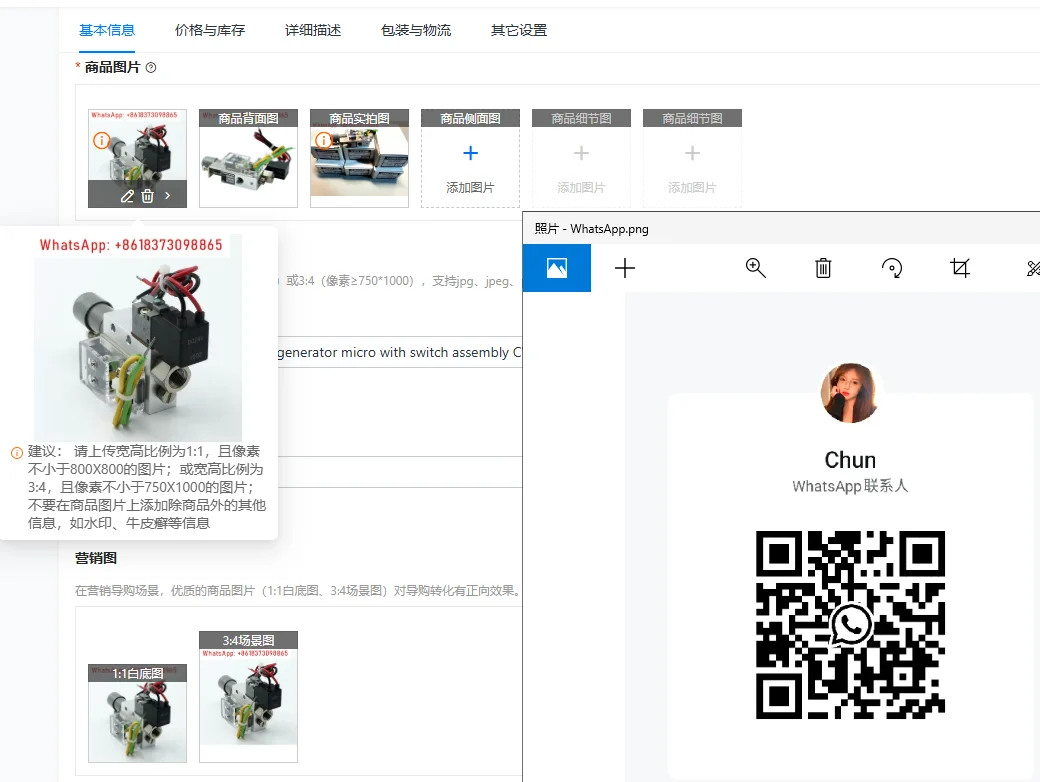This screenshot has height=782, width=1040.
Task: Select the 其它设置 tab
Action: click(x=519, y=30)
